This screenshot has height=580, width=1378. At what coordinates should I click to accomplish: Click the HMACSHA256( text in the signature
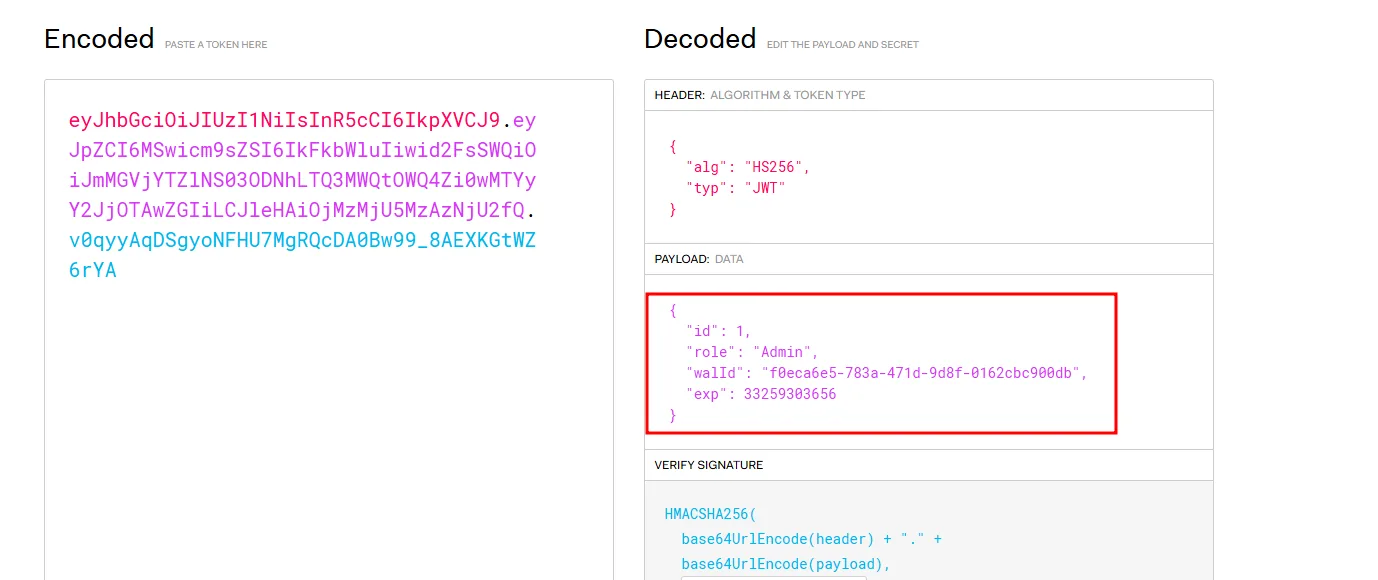711,515
